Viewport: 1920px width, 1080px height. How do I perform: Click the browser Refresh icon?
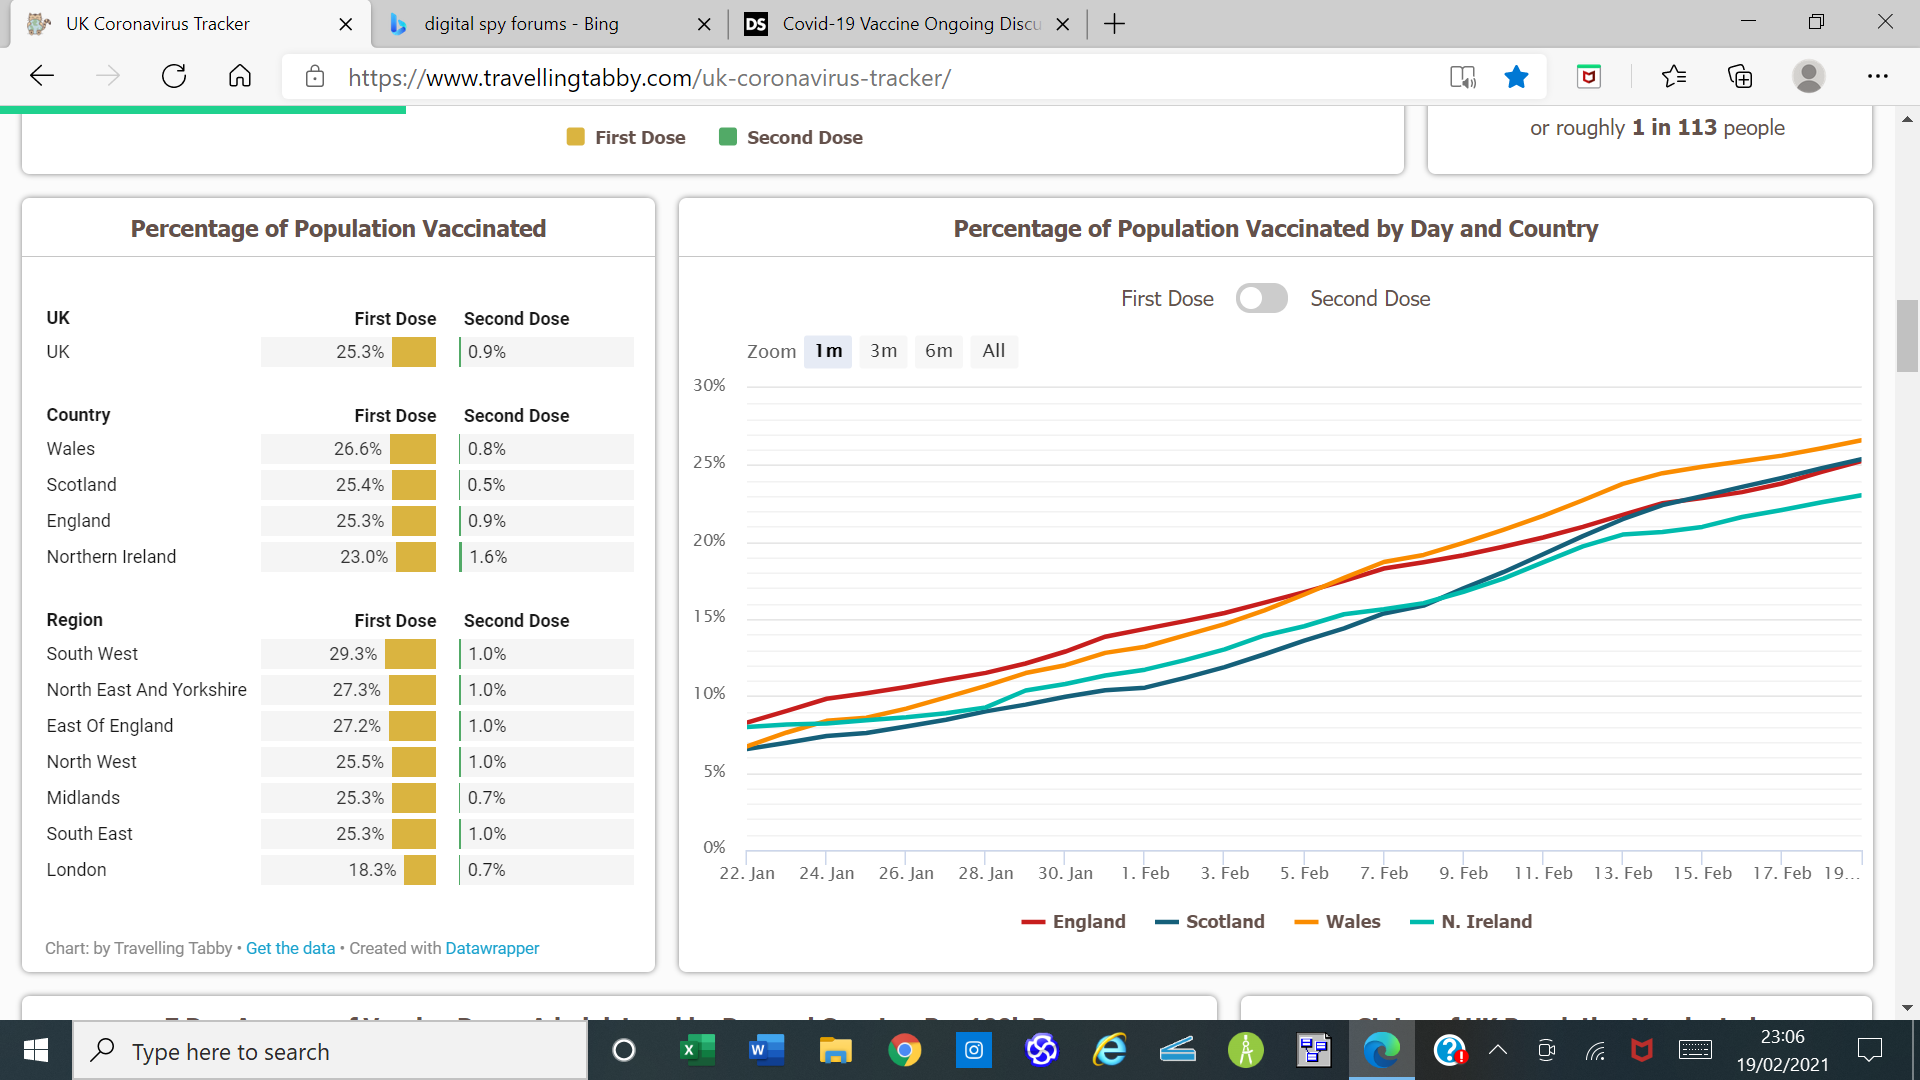pos(174,77)
